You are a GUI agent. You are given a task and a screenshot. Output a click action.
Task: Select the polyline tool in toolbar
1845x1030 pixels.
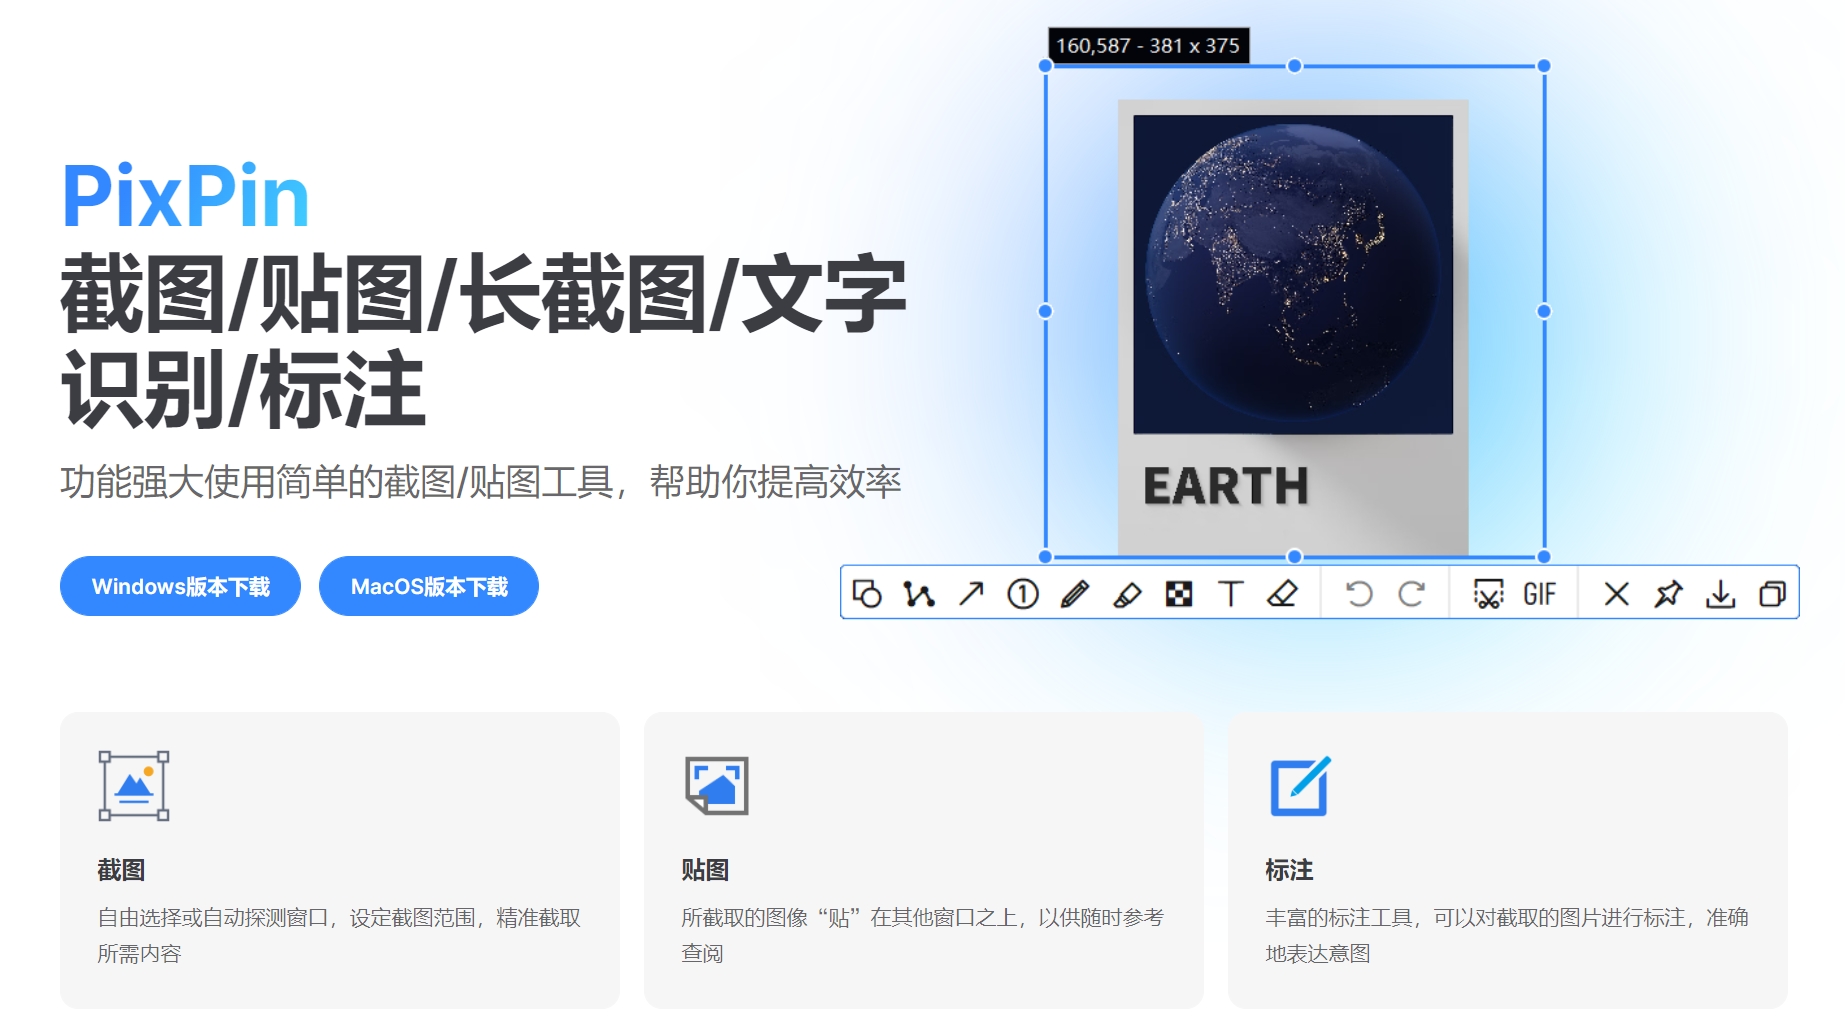919,594
